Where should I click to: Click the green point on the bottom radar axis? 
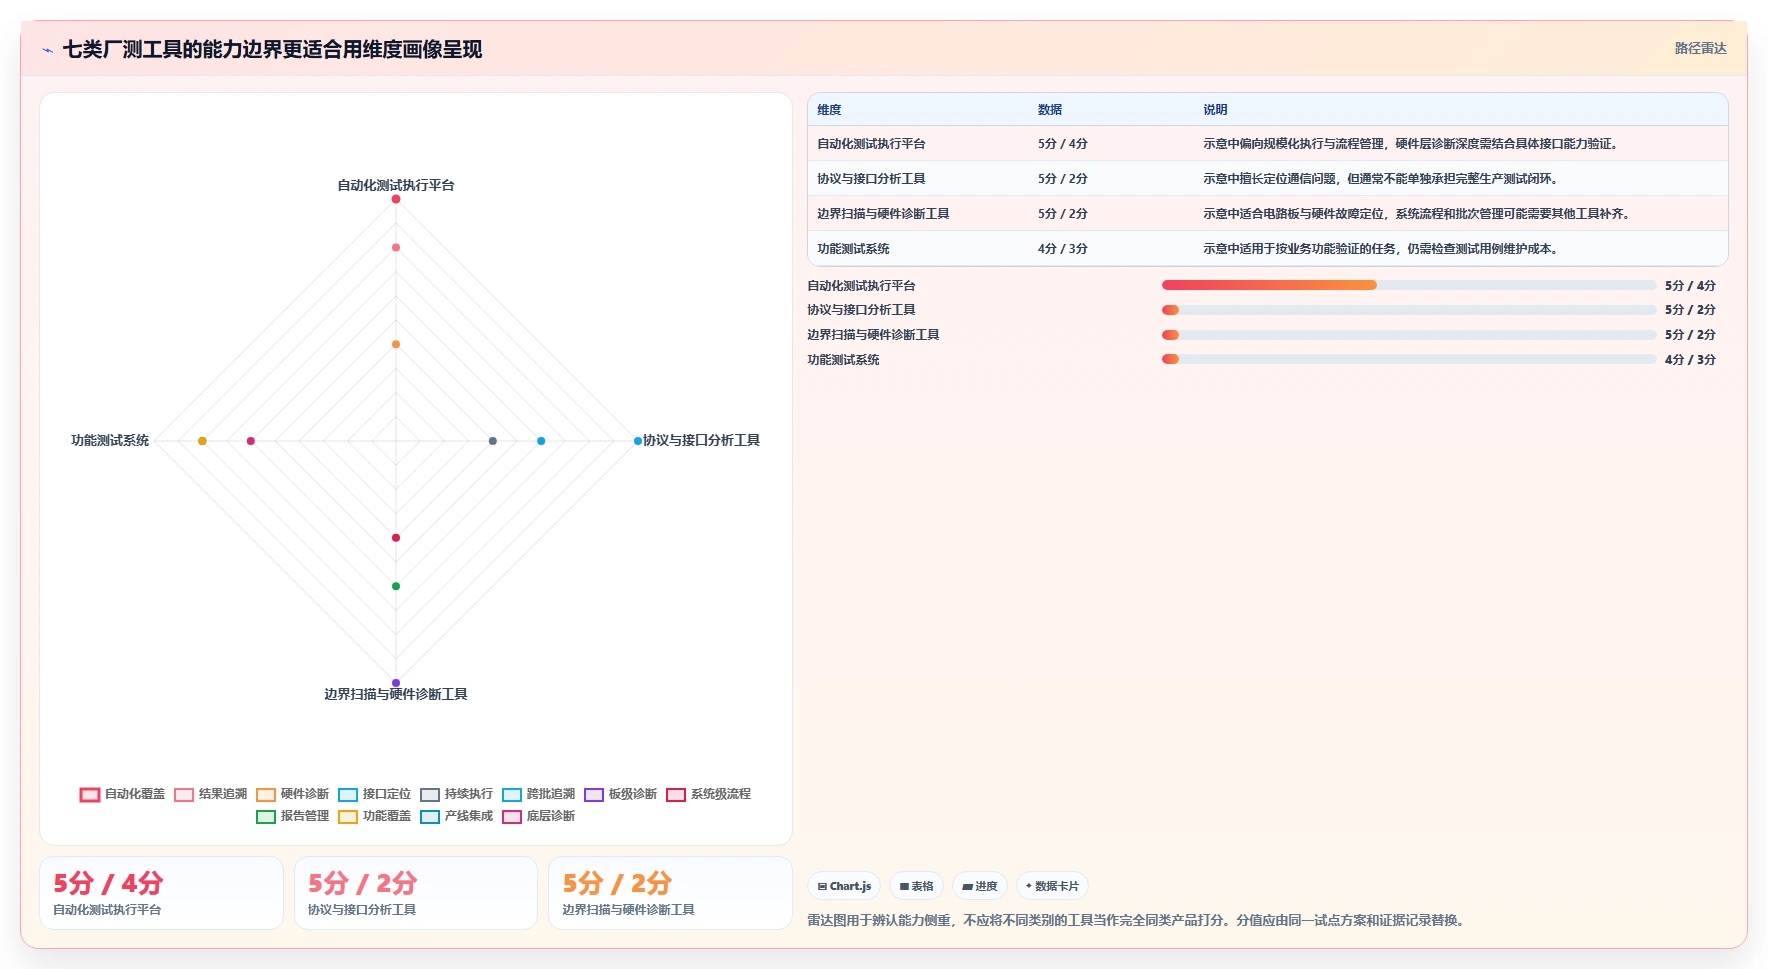[396, 586]
